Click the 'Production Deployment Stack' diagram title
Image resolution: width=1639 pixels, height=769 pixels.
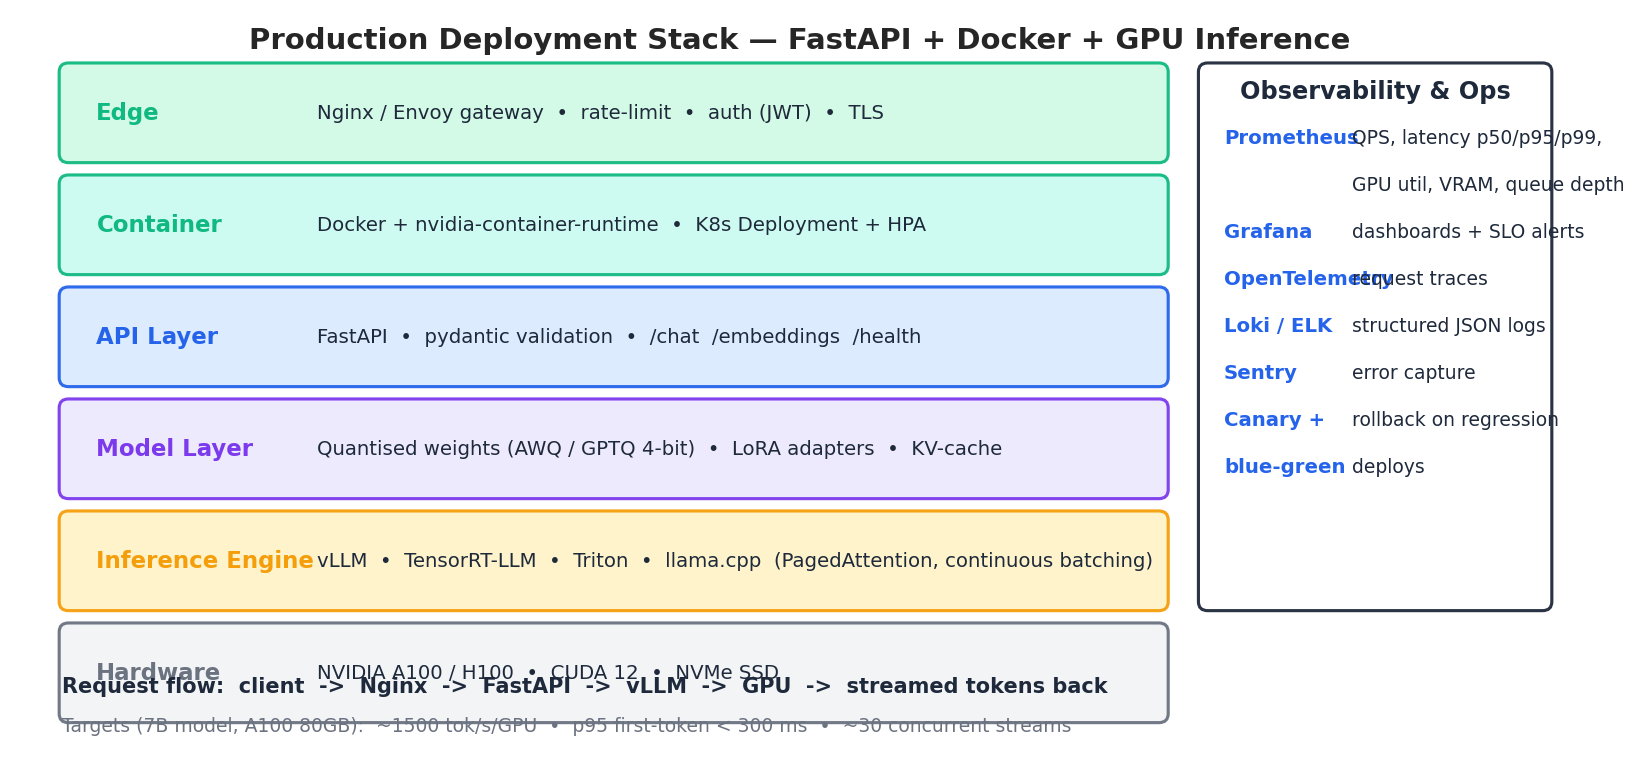[799, 40]
